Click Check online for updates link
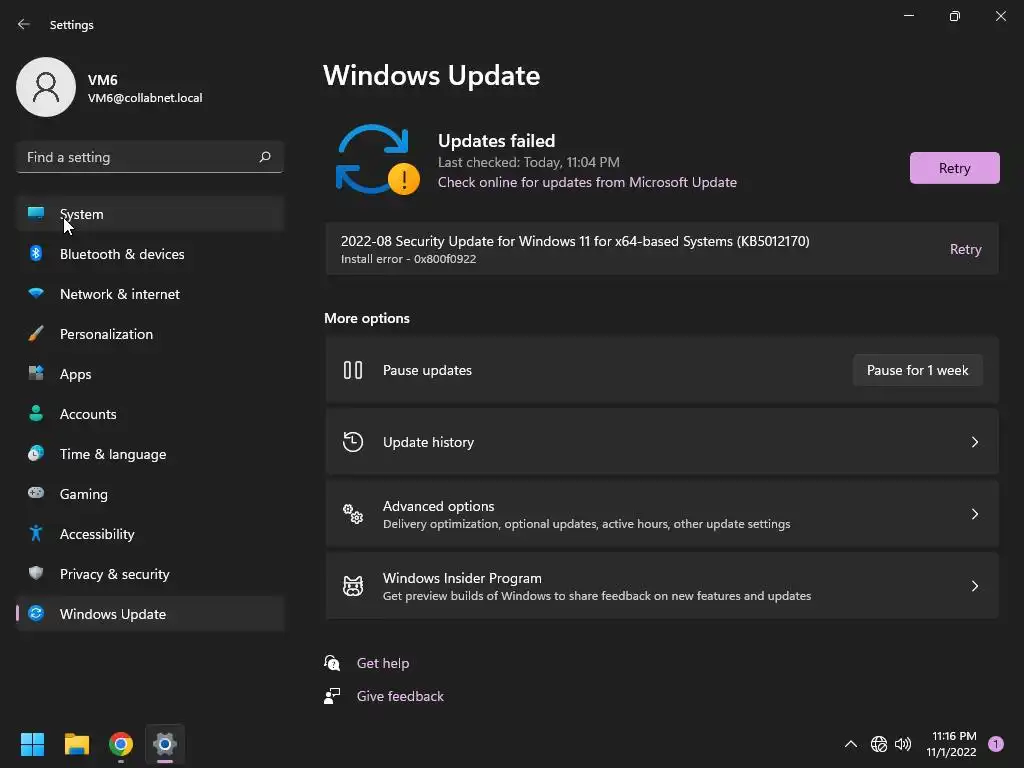The image size is (1024, 768). pyautogui.click(x=587, y=182)
